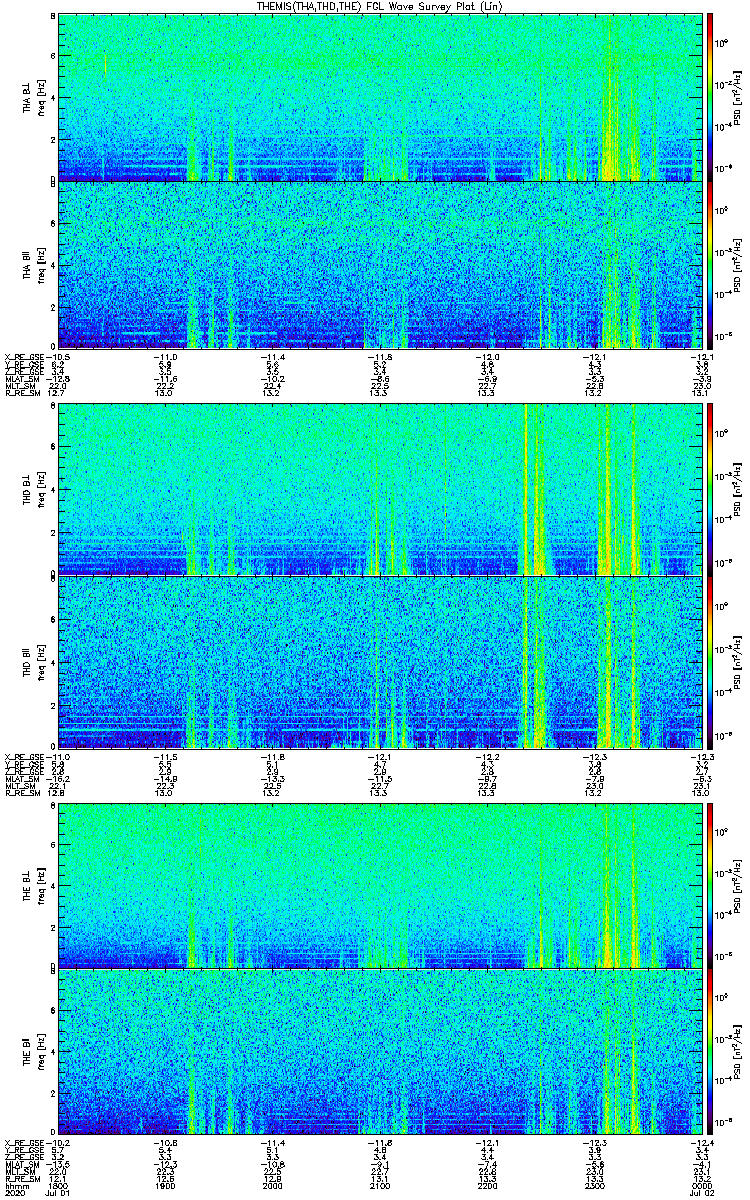Viewport: 750px width, 1200px height.
Task: Click the colorbar beside the THE B-perpendicular panel
Action: 711,885
